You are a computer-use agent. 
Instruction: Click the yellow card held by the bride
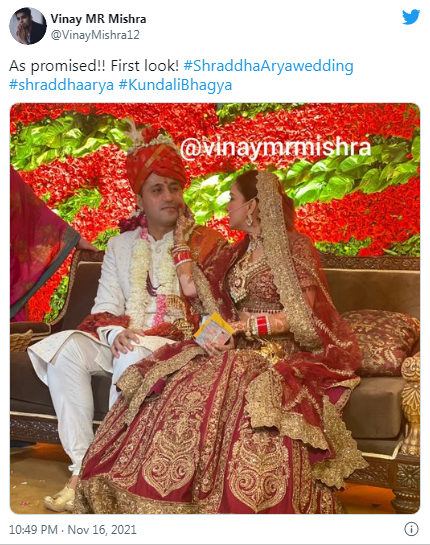(213, 328)
